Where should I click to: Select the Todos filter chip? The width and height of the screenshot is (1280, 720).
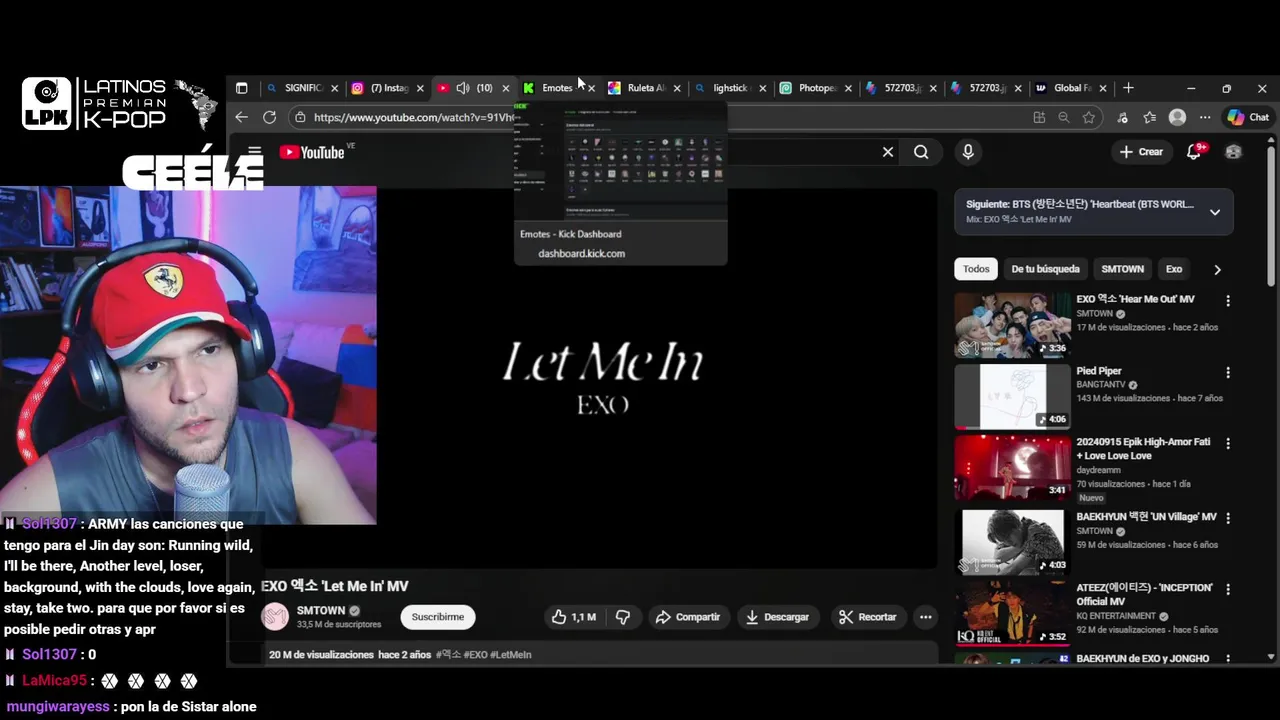tap(976, 269)
